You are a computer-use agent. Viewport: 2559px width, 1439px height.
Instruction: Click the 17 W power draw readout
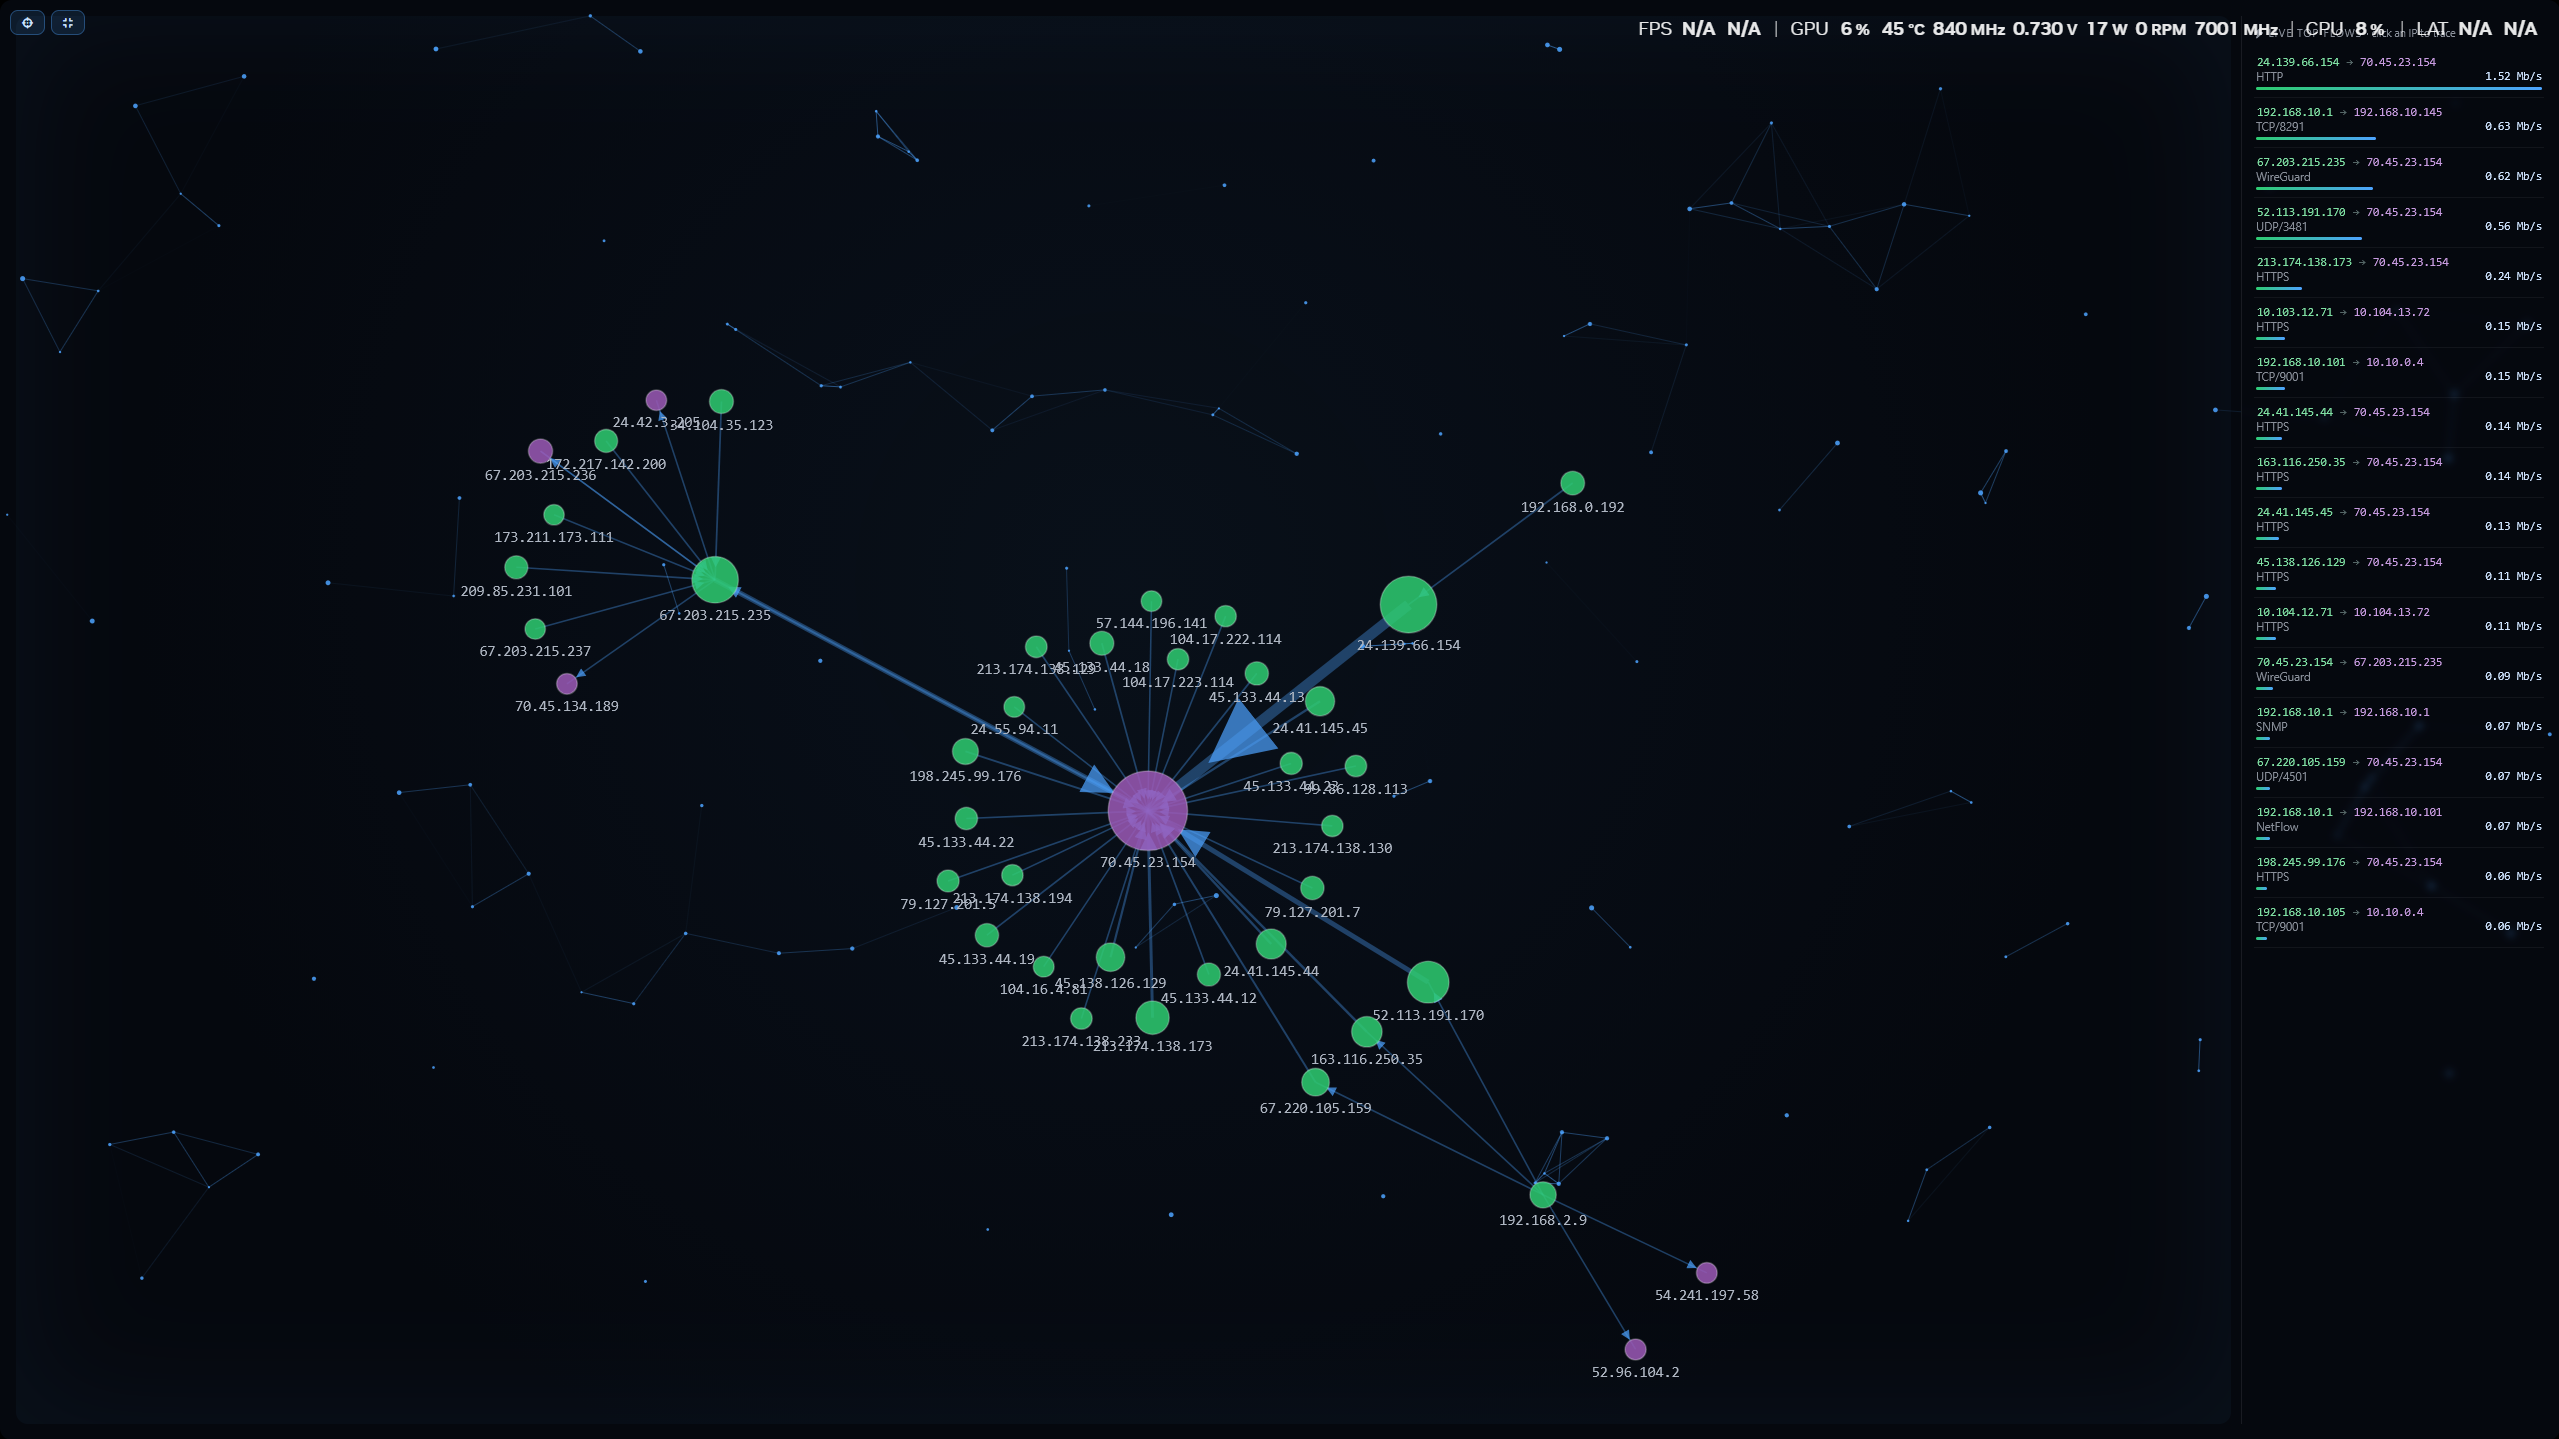tap(2106, 29)
